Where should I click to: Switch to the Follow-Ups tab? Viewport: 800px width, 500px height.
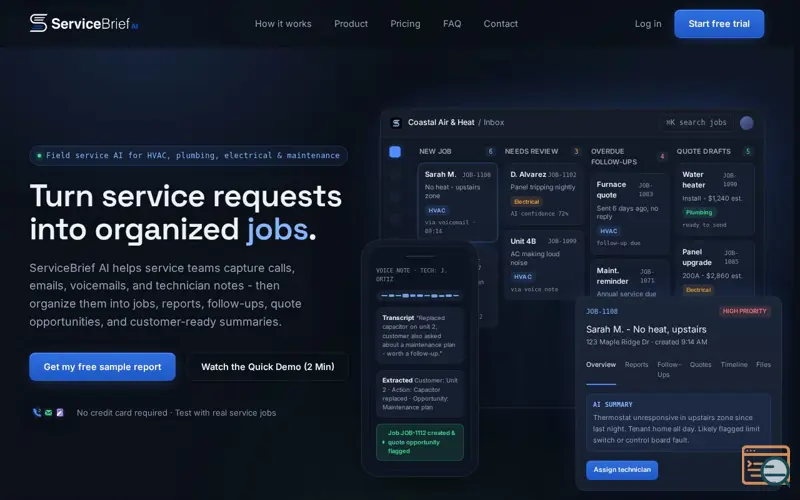pyautogui.click(x=669, y=369)
